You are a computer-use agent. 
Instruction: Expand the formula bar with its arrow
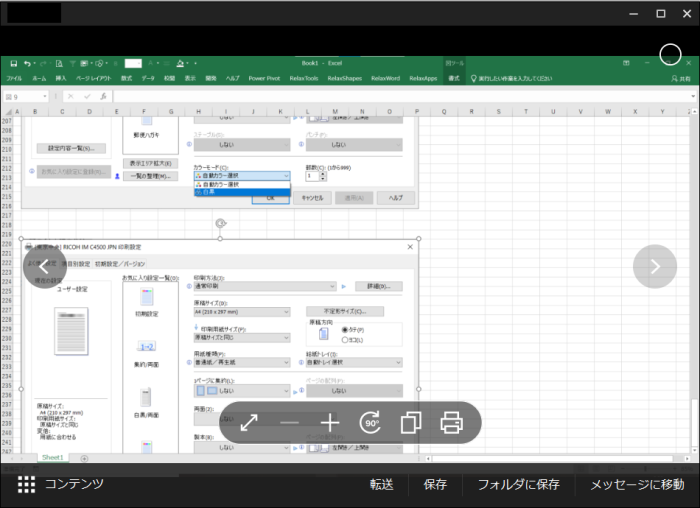click(692, 96)
